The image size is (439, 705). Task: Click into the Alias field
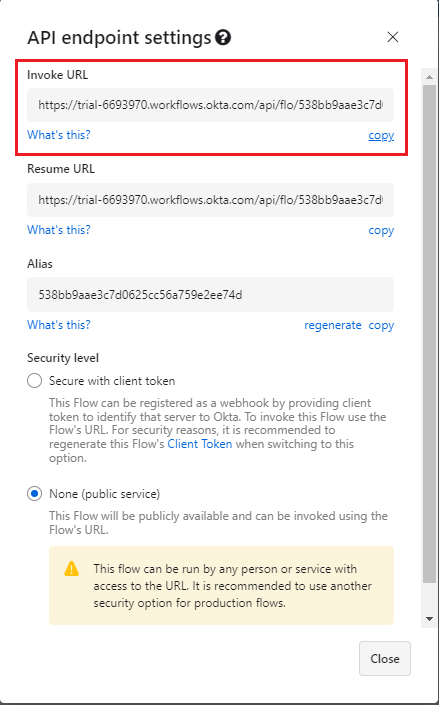(211, 294)
